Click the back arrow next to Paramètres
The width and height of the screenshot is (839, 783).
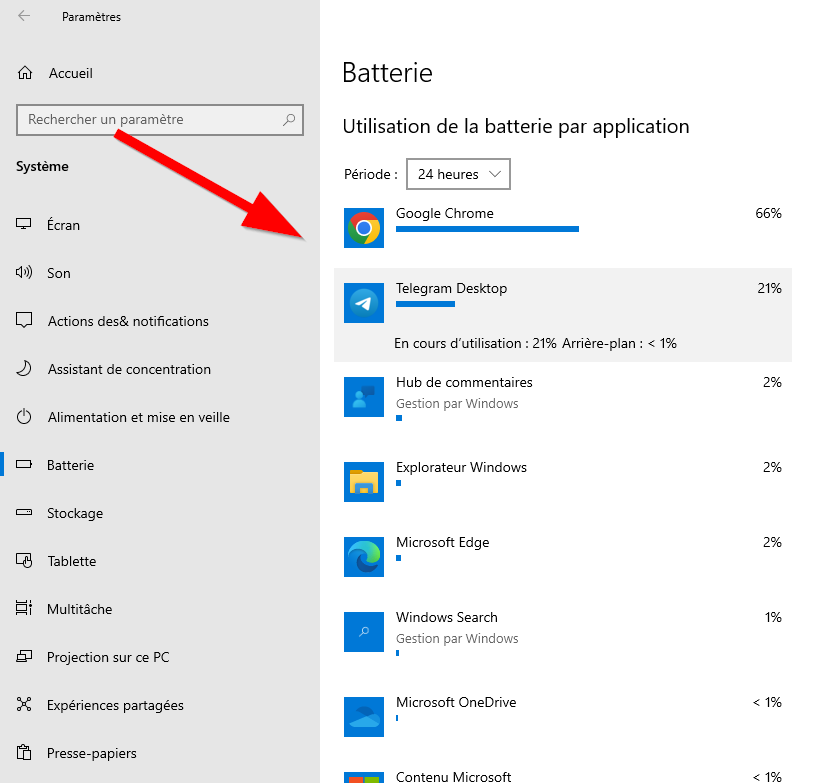(x=24, y=16)
